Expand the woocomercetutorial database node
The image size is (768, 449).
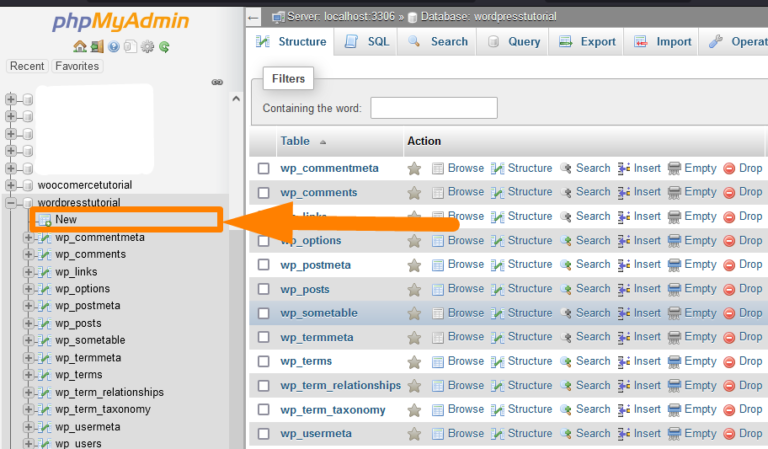point(11,185)
